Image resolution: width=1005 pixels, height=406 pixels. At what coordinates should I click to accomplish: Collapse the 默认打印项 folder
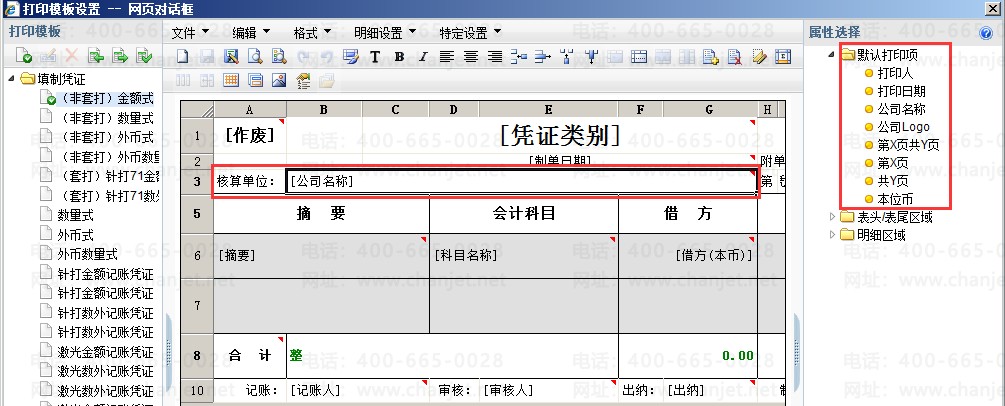point(832,55)
